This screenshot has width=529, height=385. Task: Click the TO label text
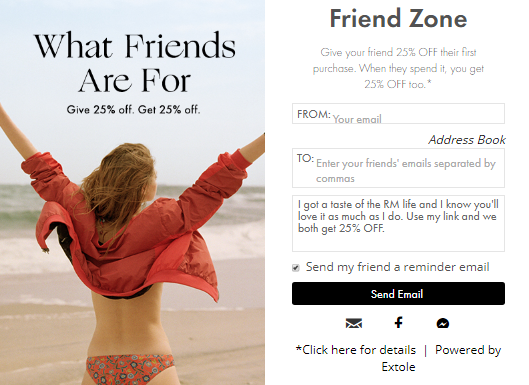pyautogui.click(x=305, y=158)
